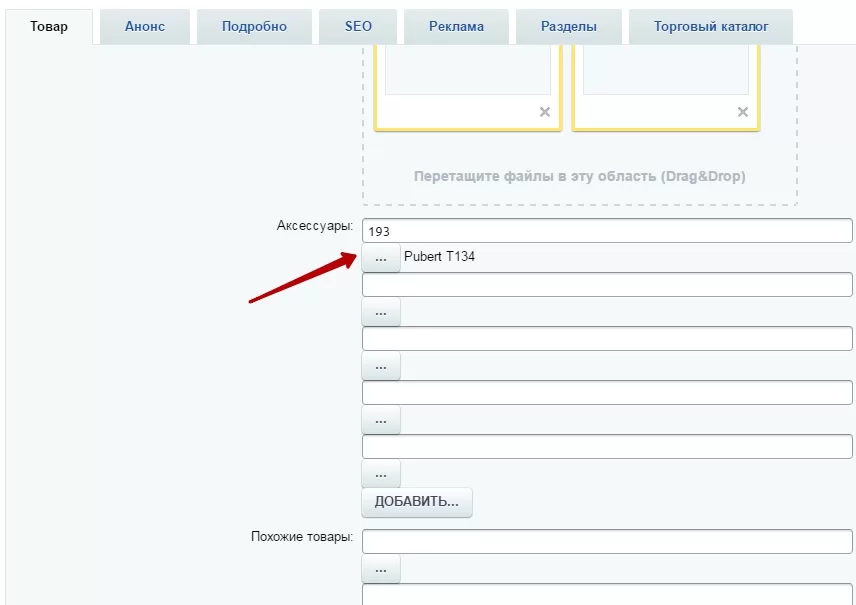Click the ... button under Похожие товары field
This screenshot has height=605, width=856.
coord(381,569)
